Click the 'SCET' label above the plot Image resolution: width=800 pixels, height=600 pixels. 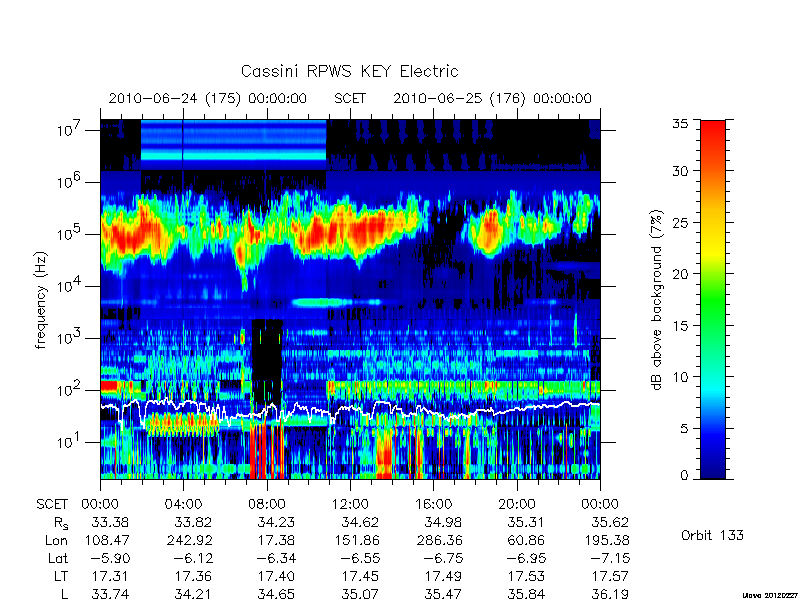tap(350, 98)
